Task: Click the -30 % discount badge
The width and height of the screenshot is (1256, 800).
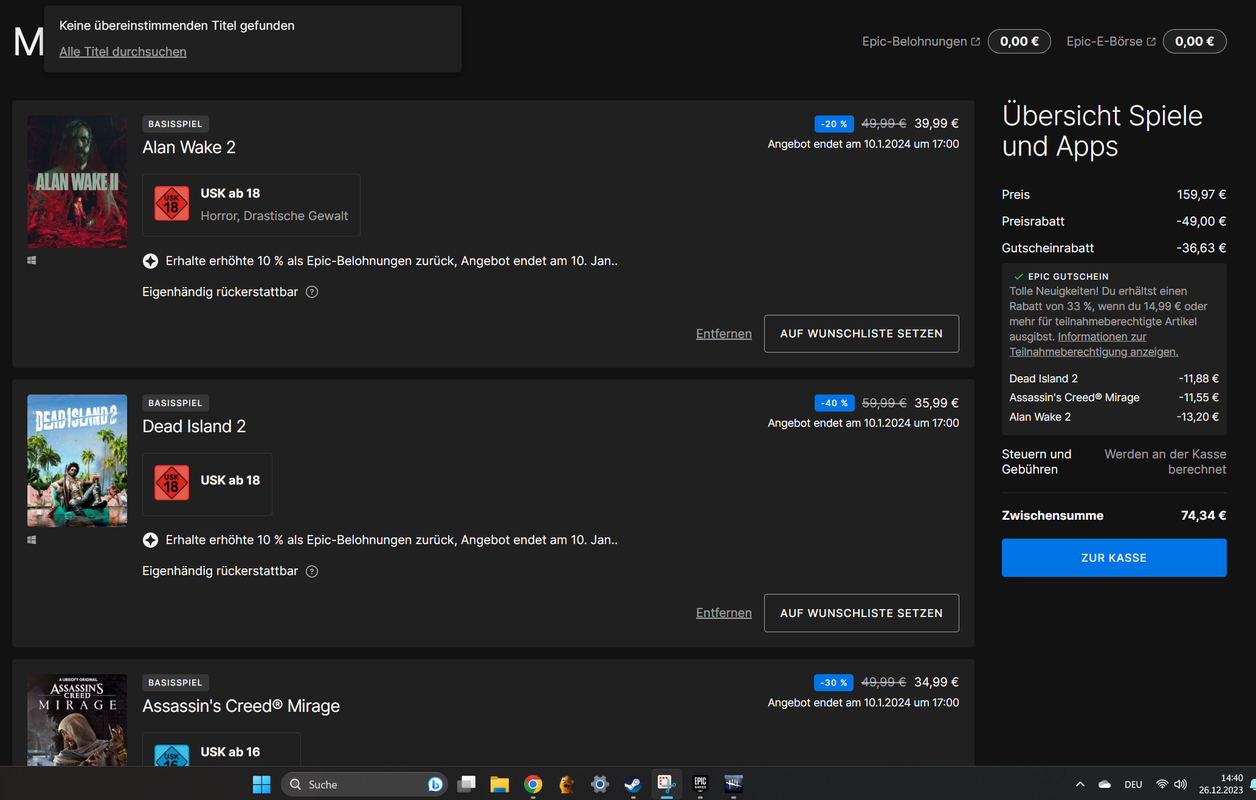Action: tap(834, 682)
